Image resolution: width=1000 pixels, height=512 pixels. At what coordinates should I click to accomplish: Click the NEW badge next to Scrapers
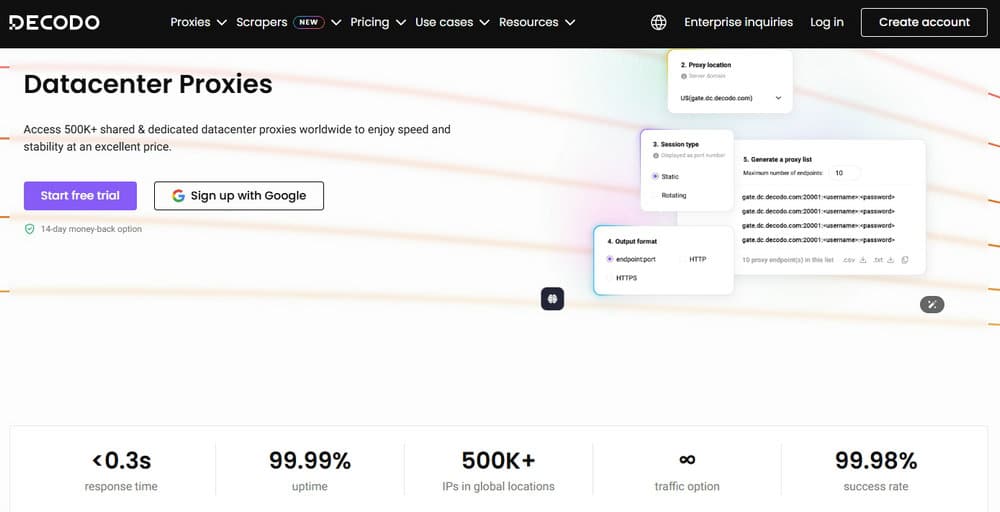click(309, 22)
